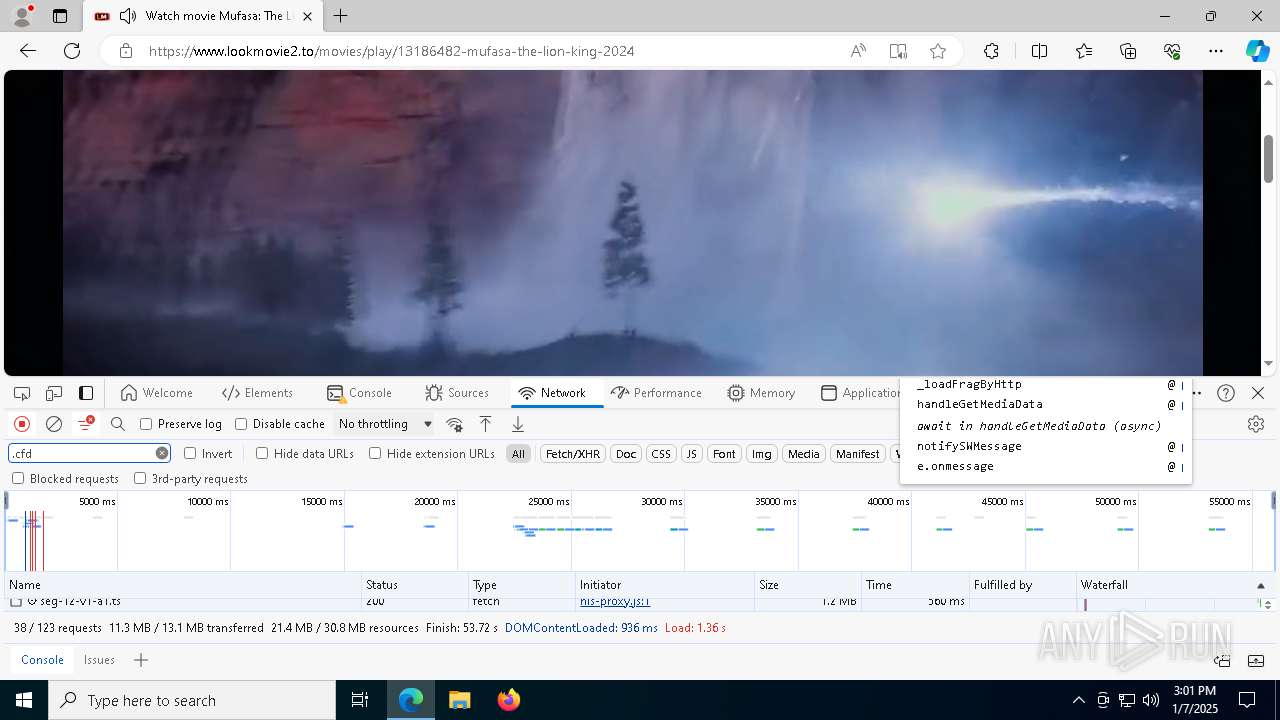The height and width of the screenshot is (720, 1280).
Task: View site information padlock
Action: pyautogui.click(x=126, y=51)
